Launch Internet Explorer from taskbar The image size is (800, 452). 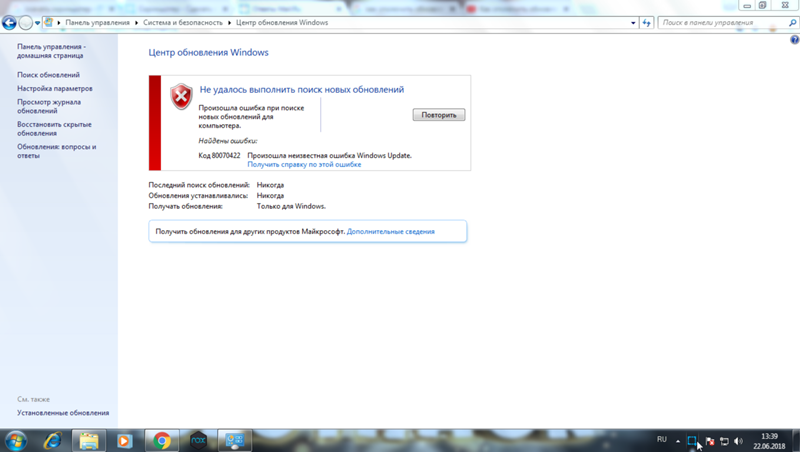[x=52, y=440]
